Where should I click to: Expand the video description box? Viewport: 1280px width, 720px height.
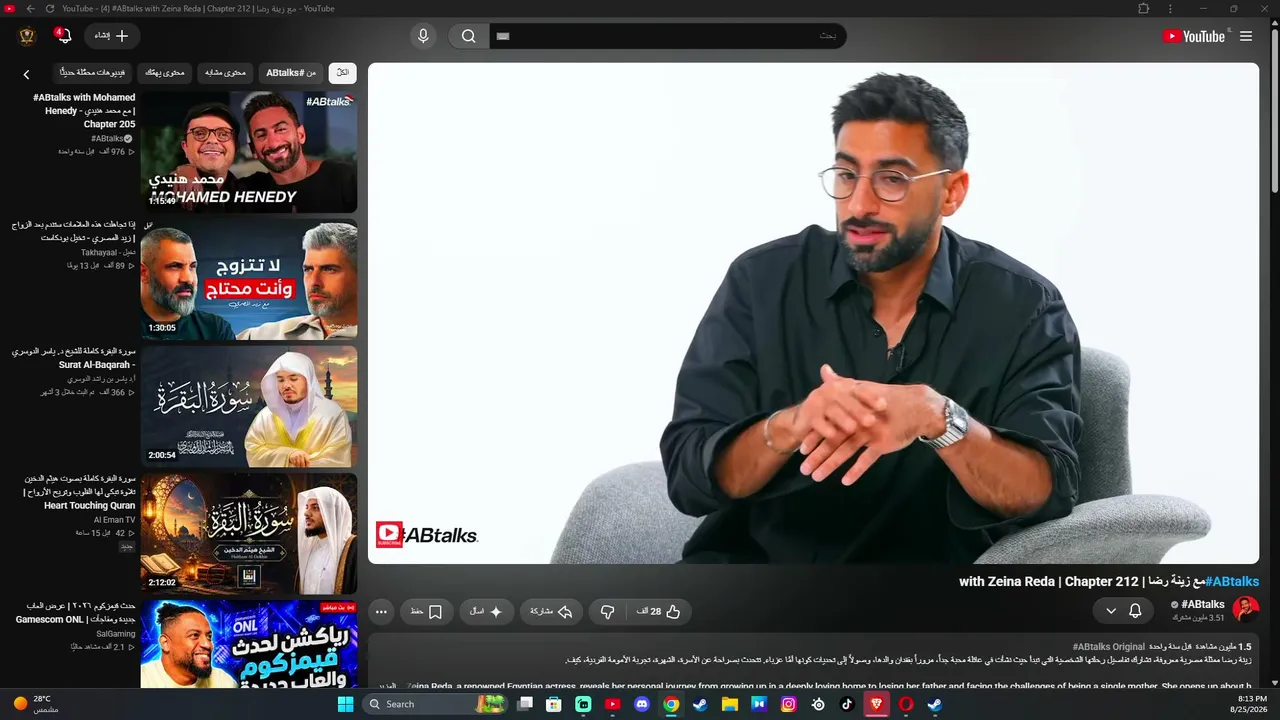(x=813, y=661)
